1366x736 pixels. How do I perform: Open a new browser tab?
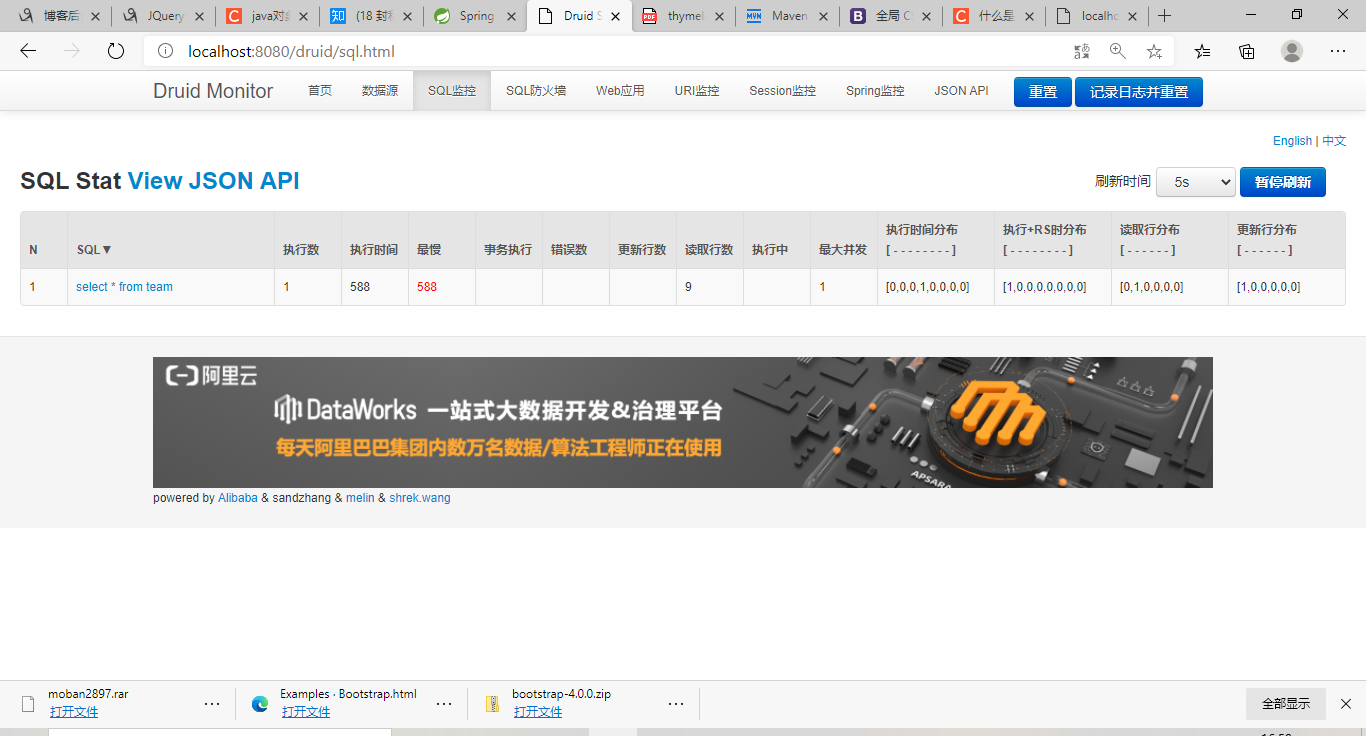point(1164,16)
